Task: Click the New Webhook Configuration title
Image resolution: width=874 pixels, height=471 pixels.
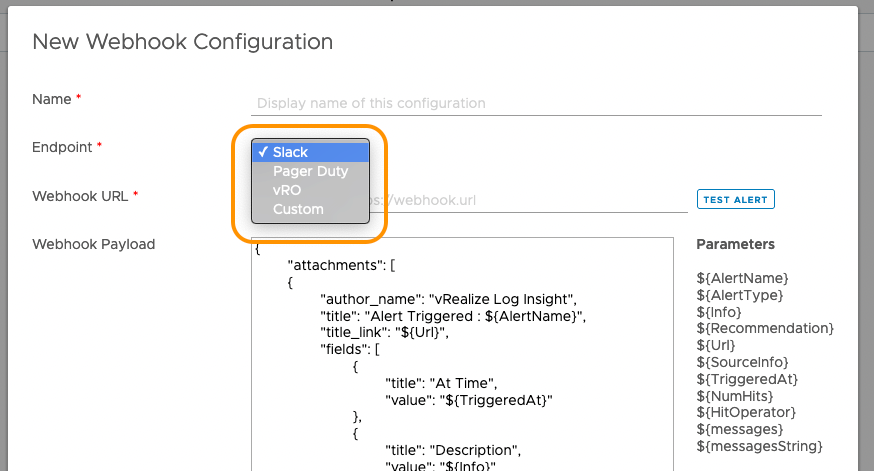Action: pyautogui.click(x=182, y=42)
